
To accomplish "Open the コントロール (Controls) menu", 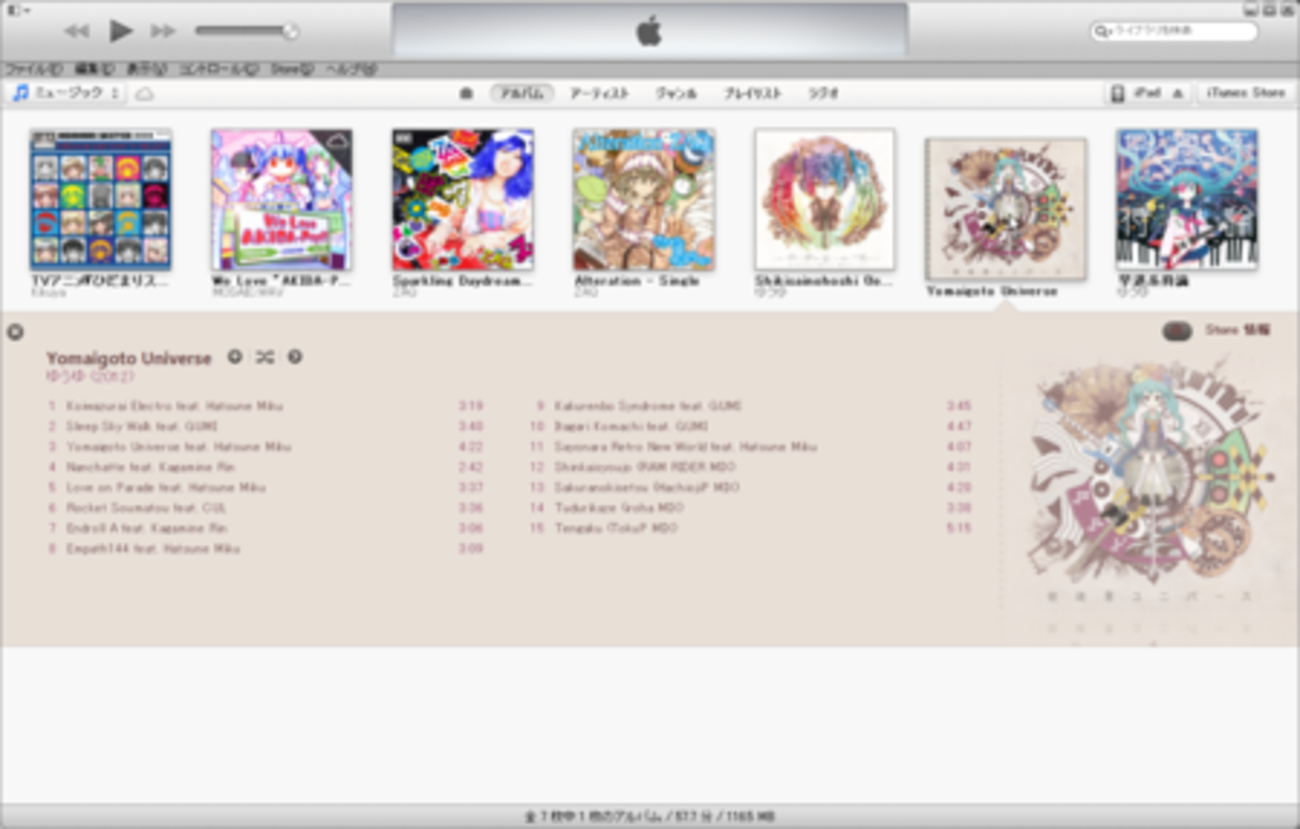I will 218,69.
